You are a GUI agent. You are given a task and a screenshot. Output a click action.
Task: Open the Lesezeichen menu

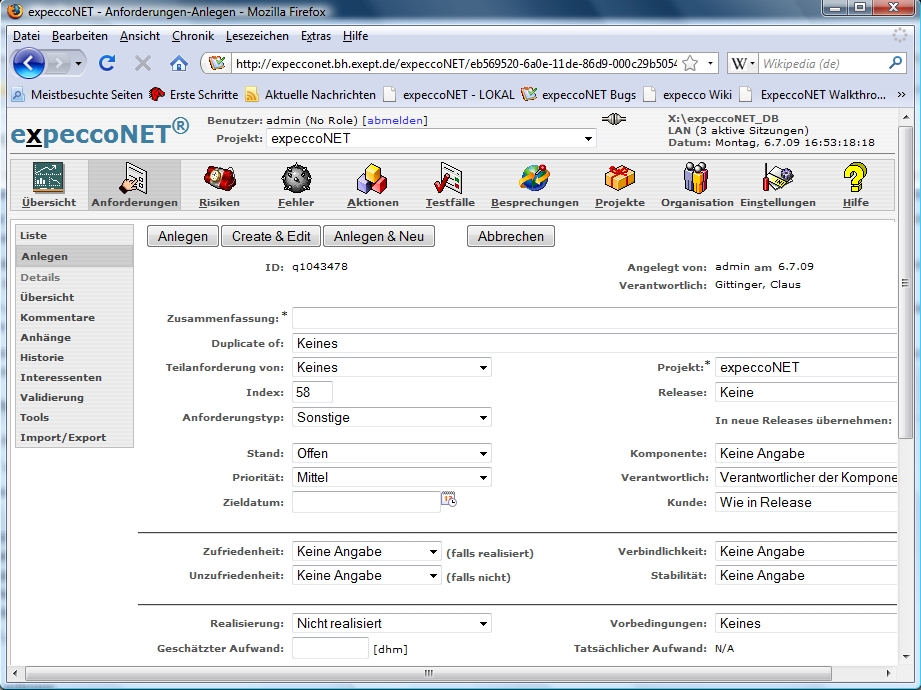pyautogui.click(x=257, y=36)
